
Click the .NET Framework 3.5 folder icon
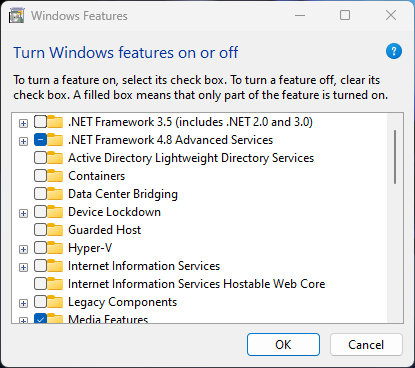55,122
